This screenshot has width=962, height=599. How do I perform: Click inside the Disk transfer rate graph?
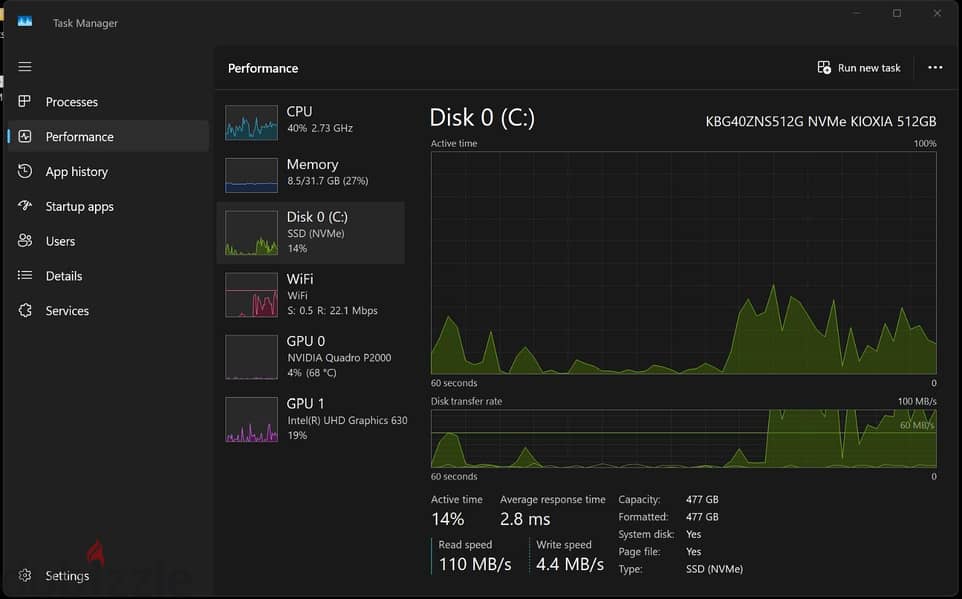pyautogui.click(x=683, y=439)
